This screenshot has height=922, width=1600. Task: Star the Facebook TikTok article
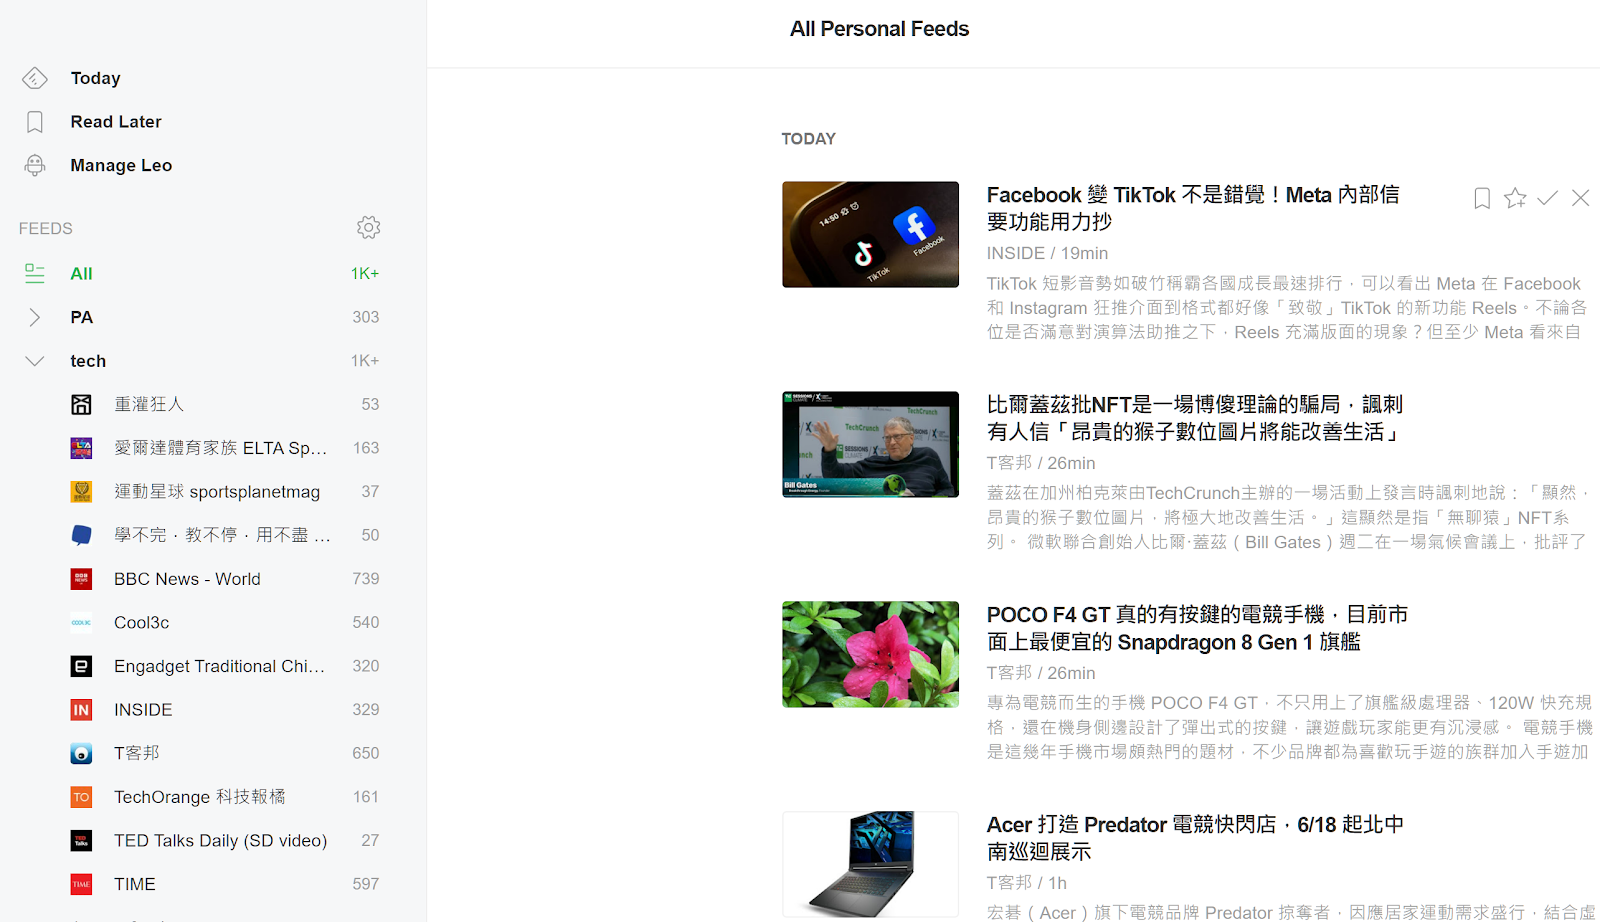tap(1515, 198)
